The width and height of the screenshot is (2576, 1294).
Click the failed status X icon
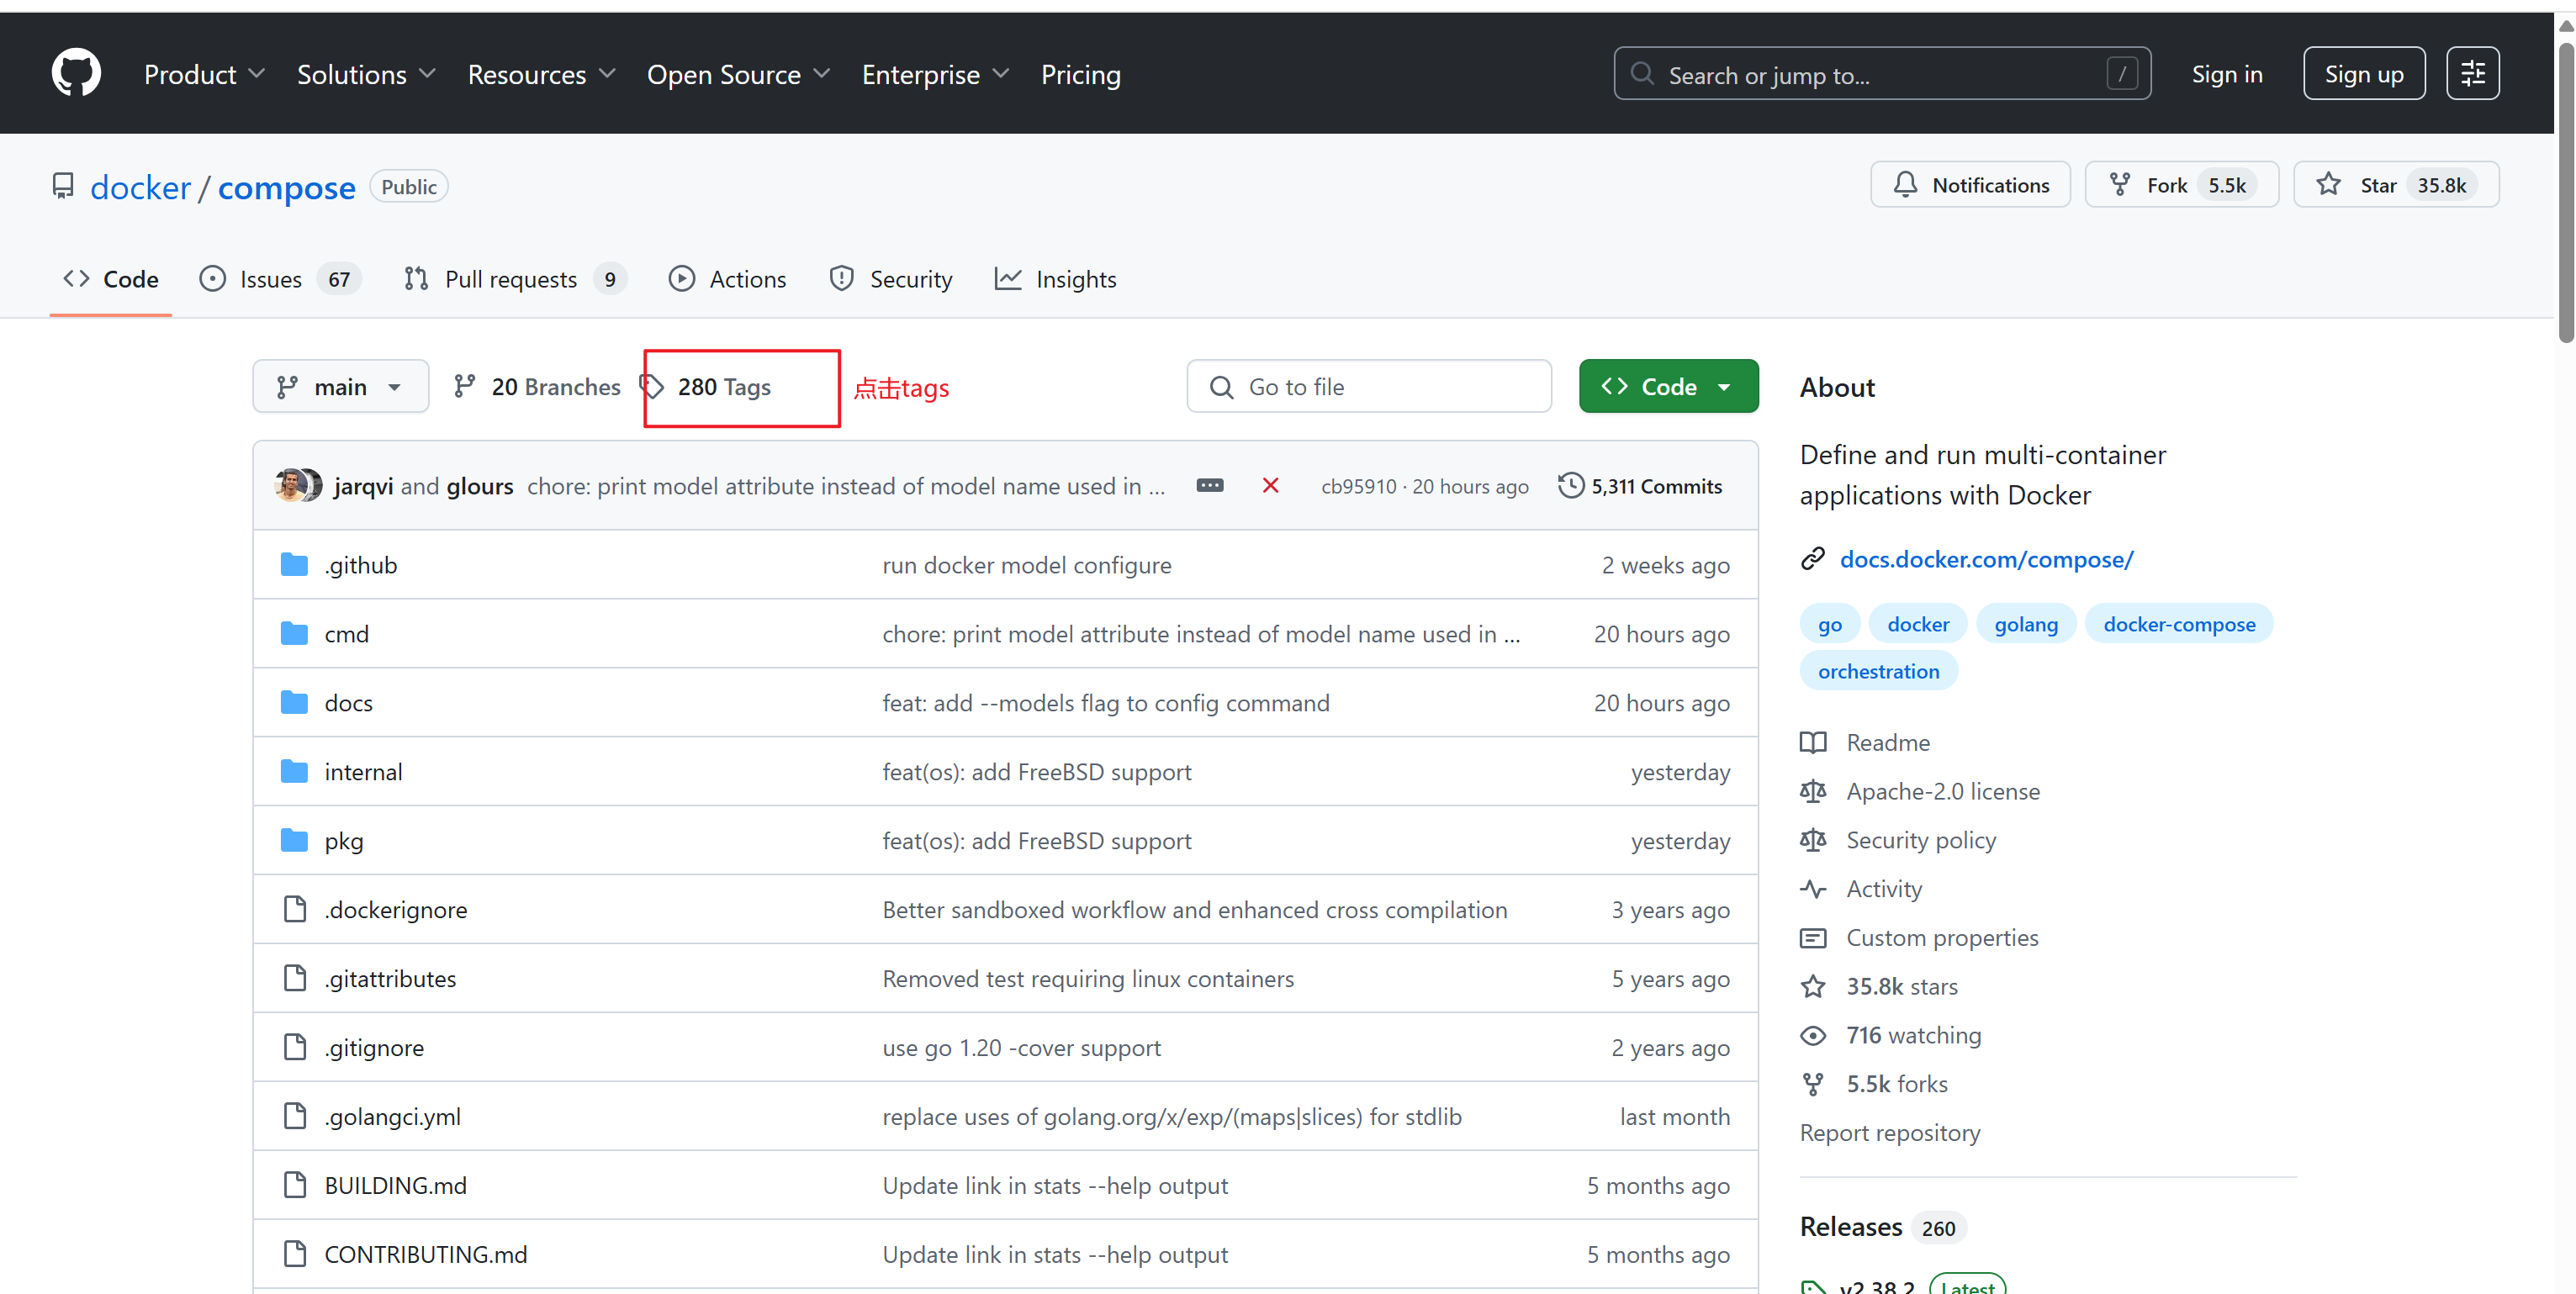tap(1270, 485)
